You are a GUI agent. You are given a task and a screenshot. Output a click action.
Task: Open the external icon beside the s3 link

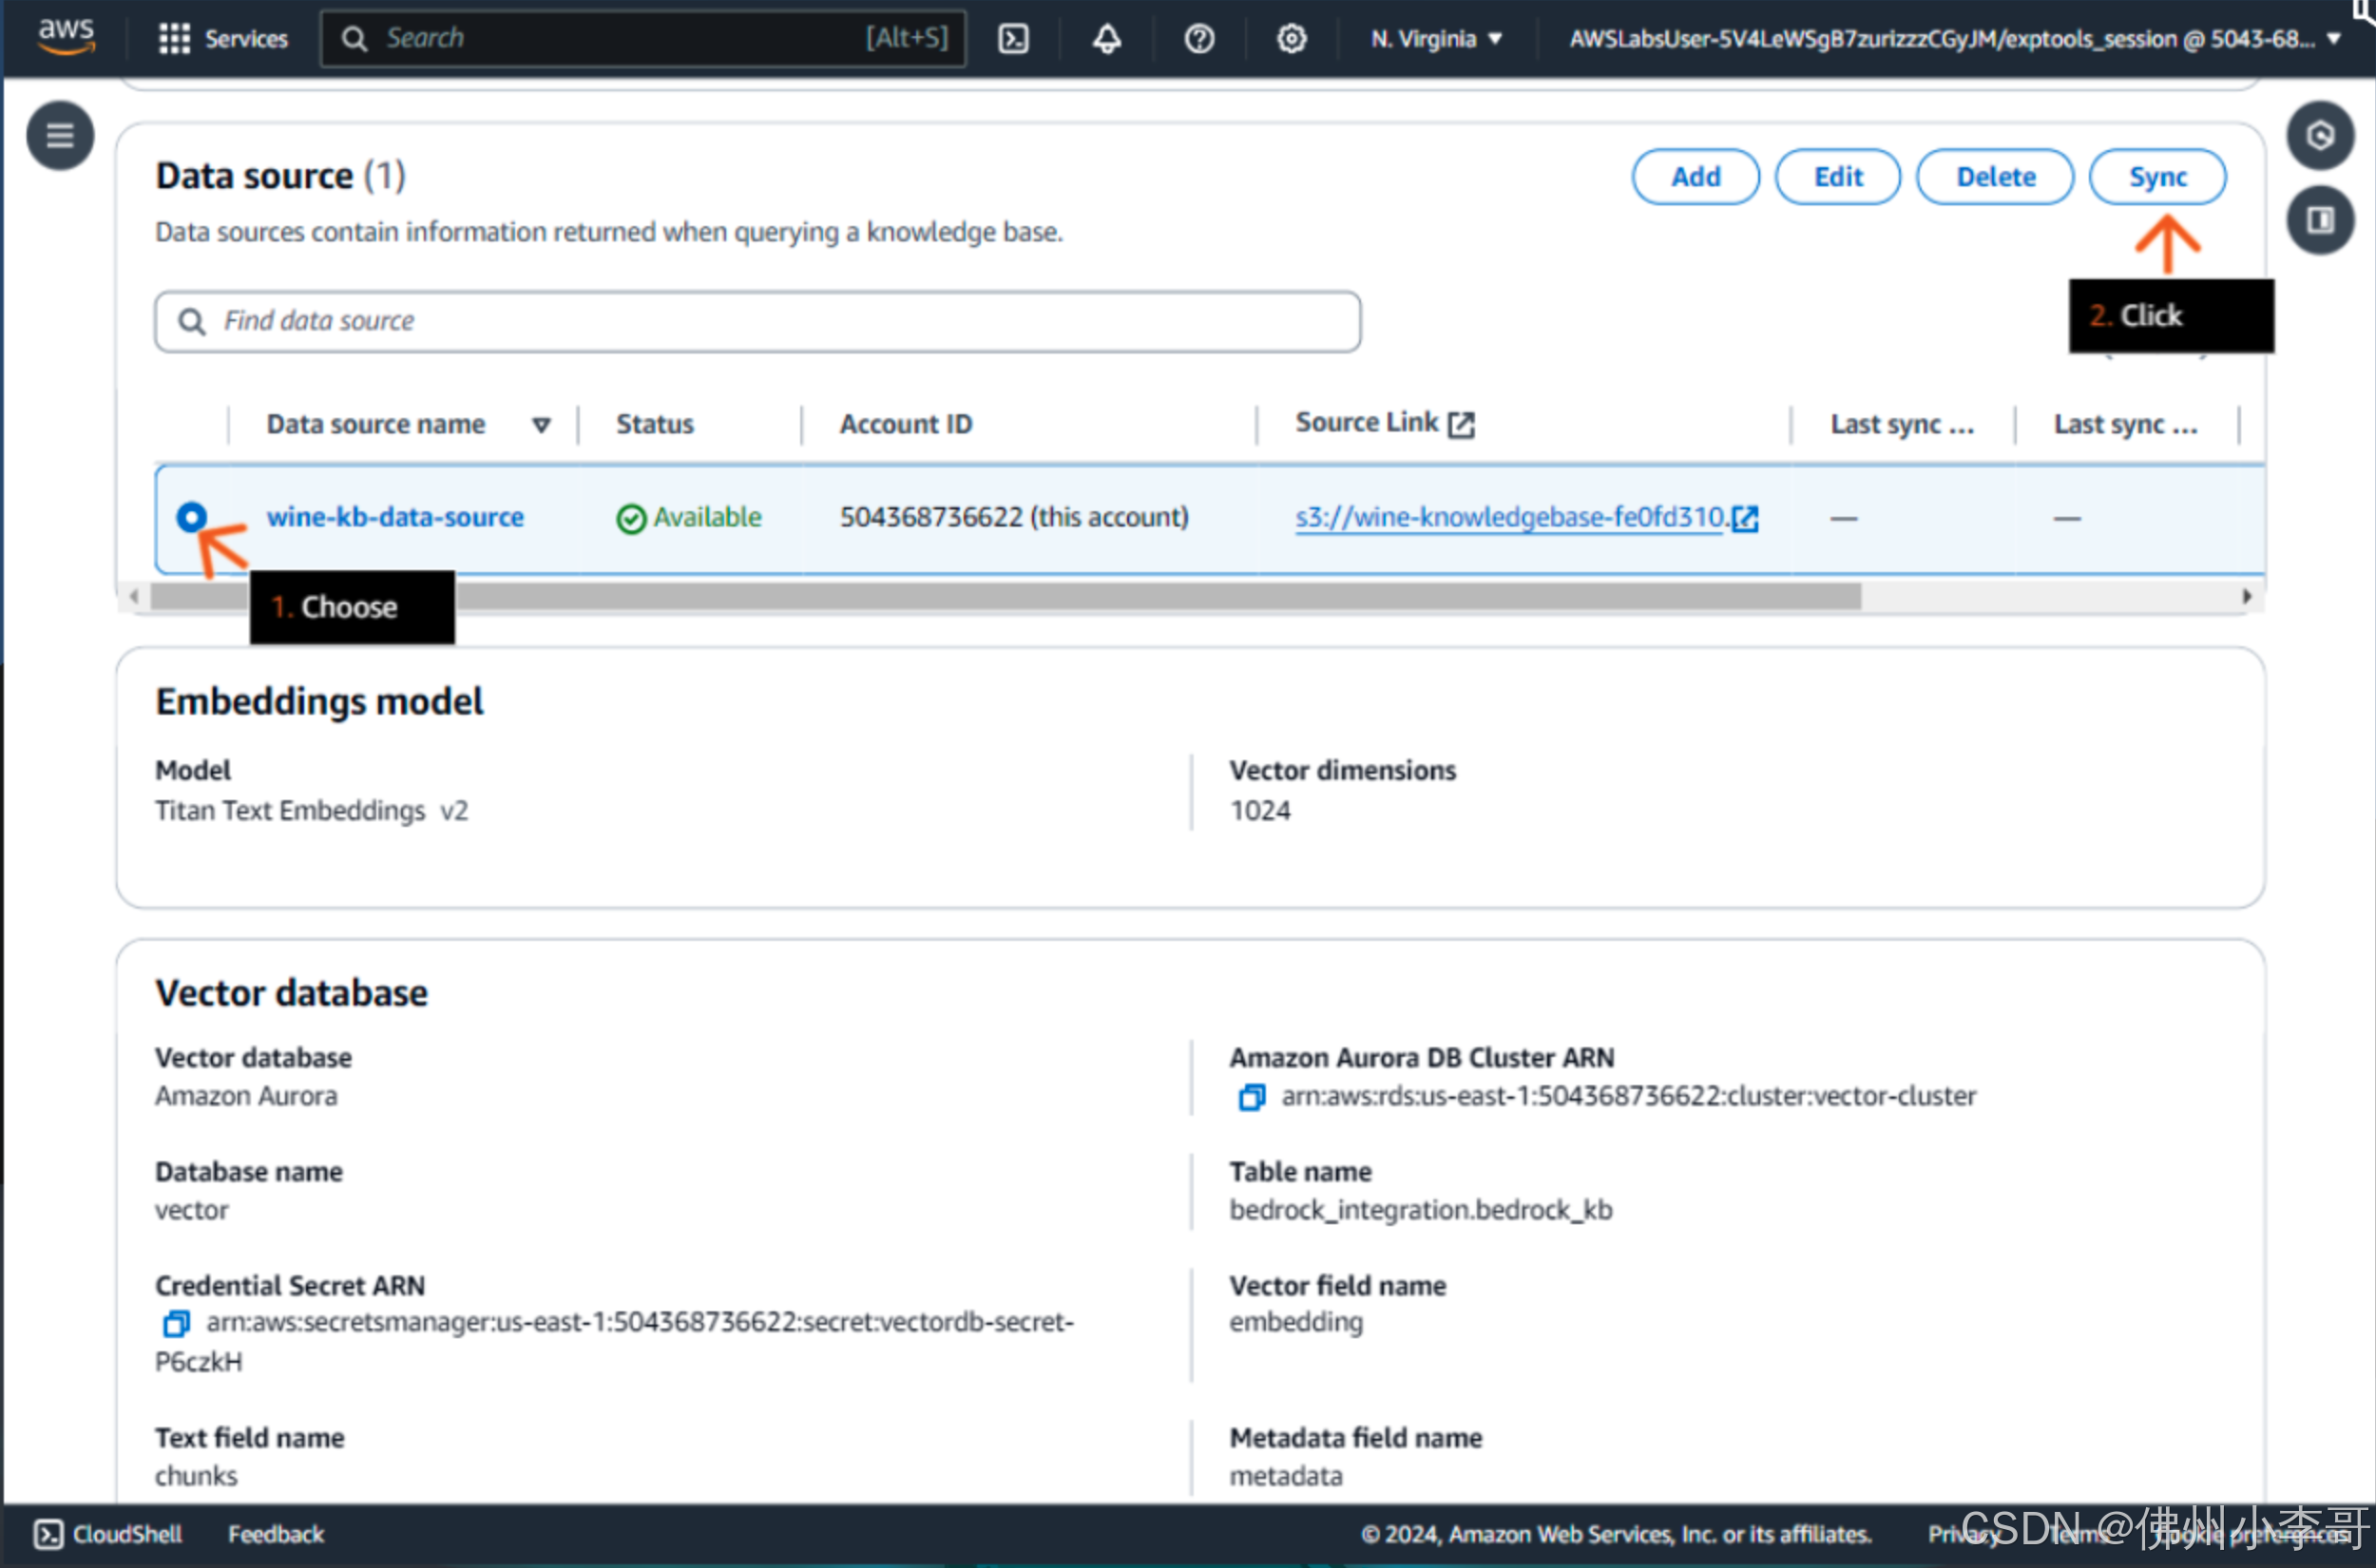[x=1745, y=518]
